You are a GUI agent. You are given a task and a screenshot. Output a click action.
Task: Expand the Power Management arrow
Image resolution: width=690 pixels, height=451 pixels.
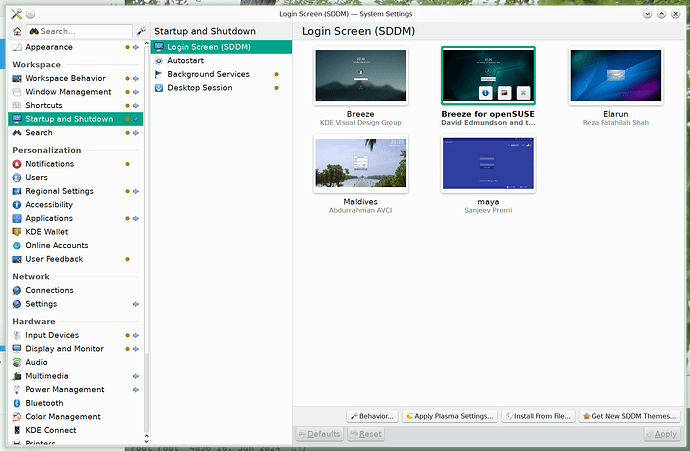coord(136,390)
